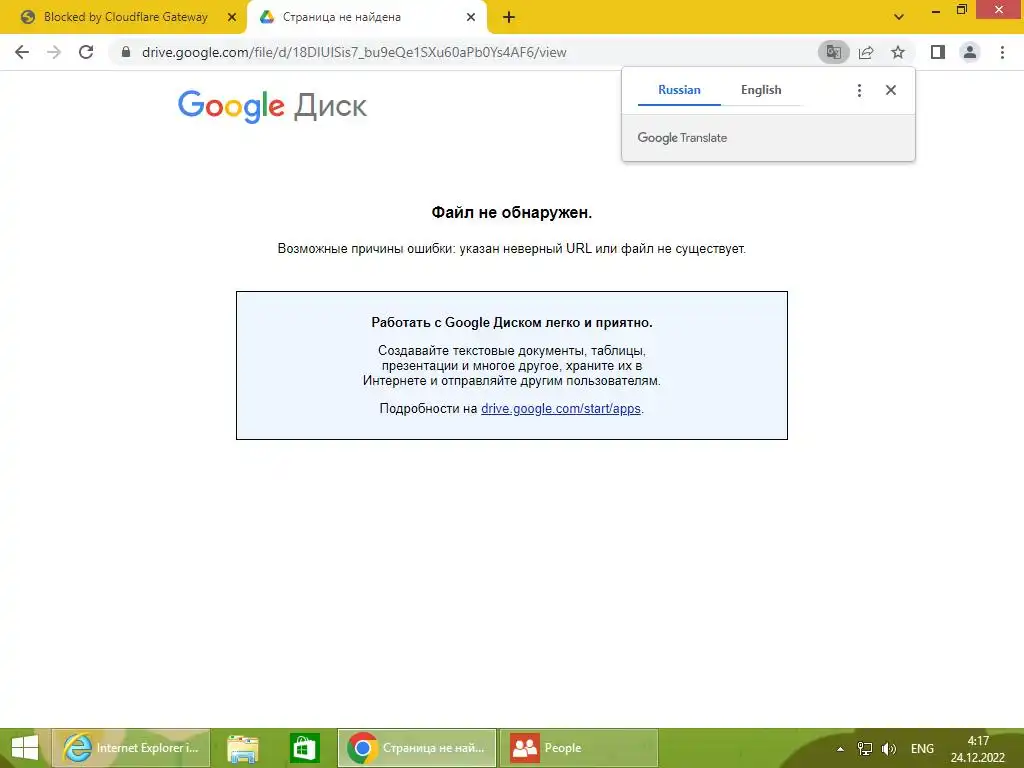Click the lock icon in the address bar

pyautogui.click(x=126, y=52)
